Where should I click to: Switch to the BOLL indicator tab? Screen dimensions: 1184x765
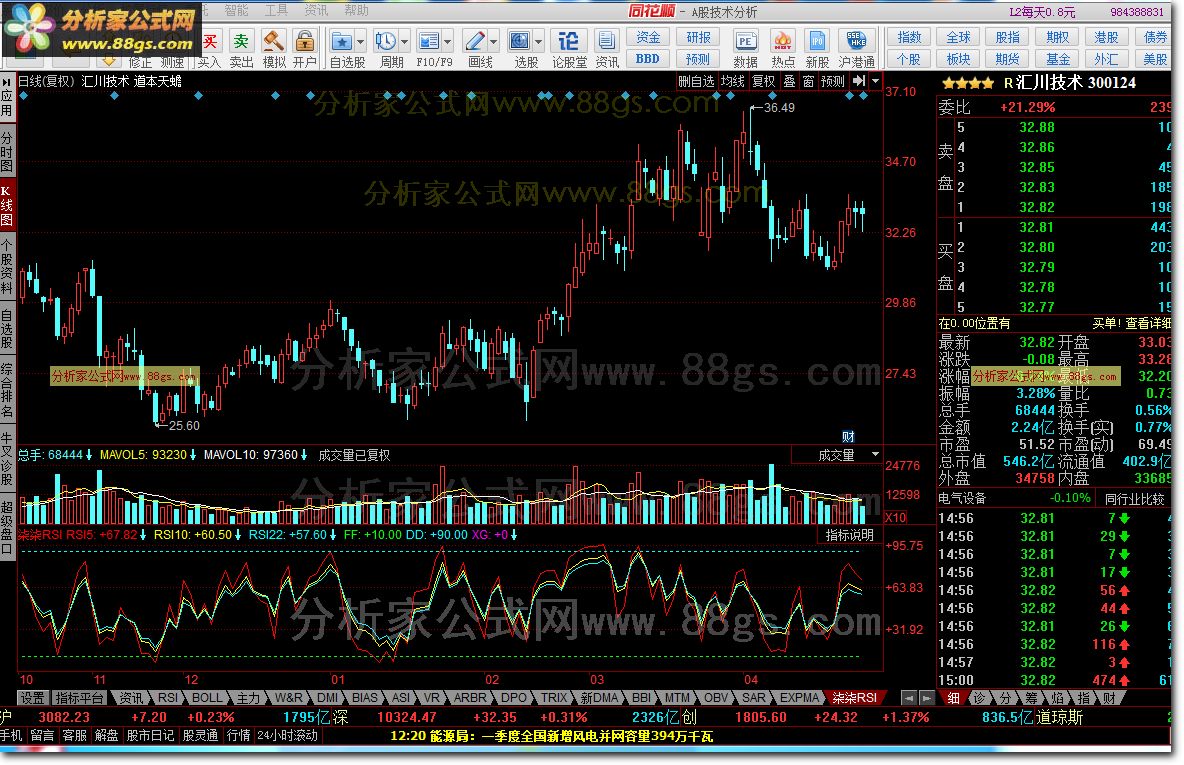coord(207,699)
